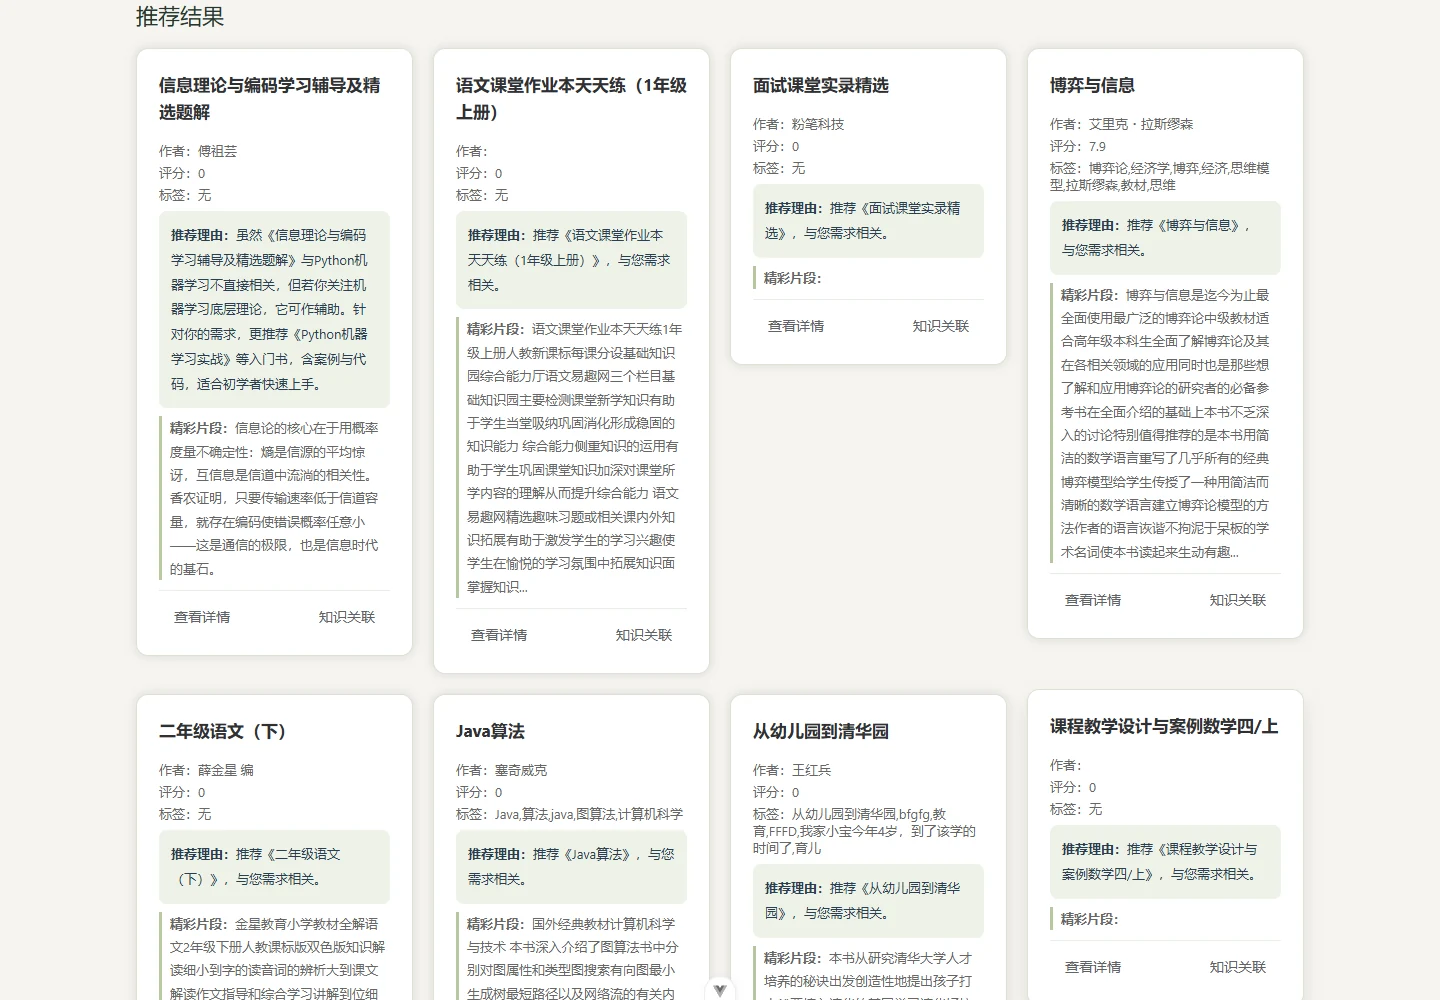The width and height of the screenshot is (1440, 1000).
Task: Select the Java算法 book title
Action: tap(490, 732)
